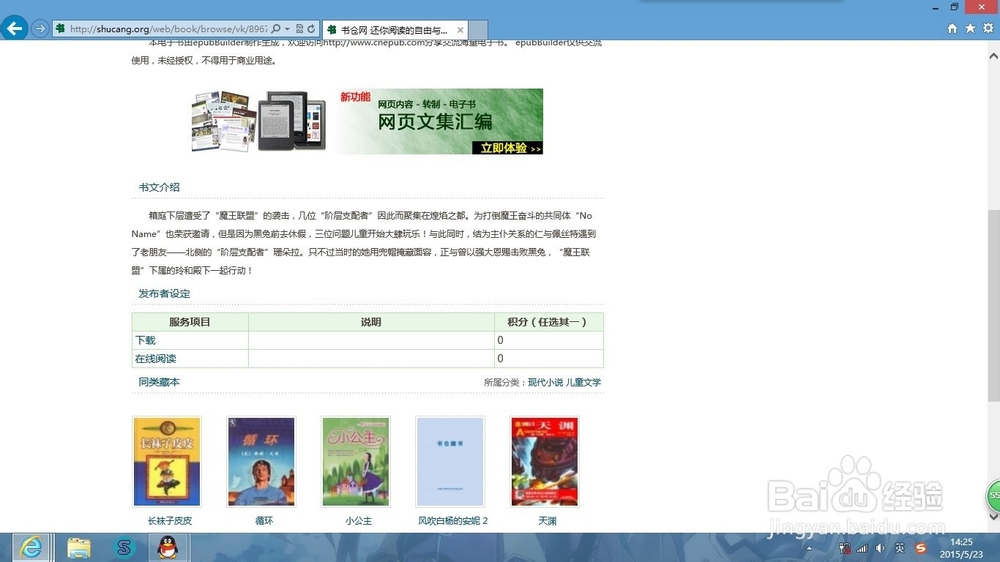Click the network signal tray icon
This screenshot has height=562, width=1000.
pyautogui.click(x=862, y=548)
